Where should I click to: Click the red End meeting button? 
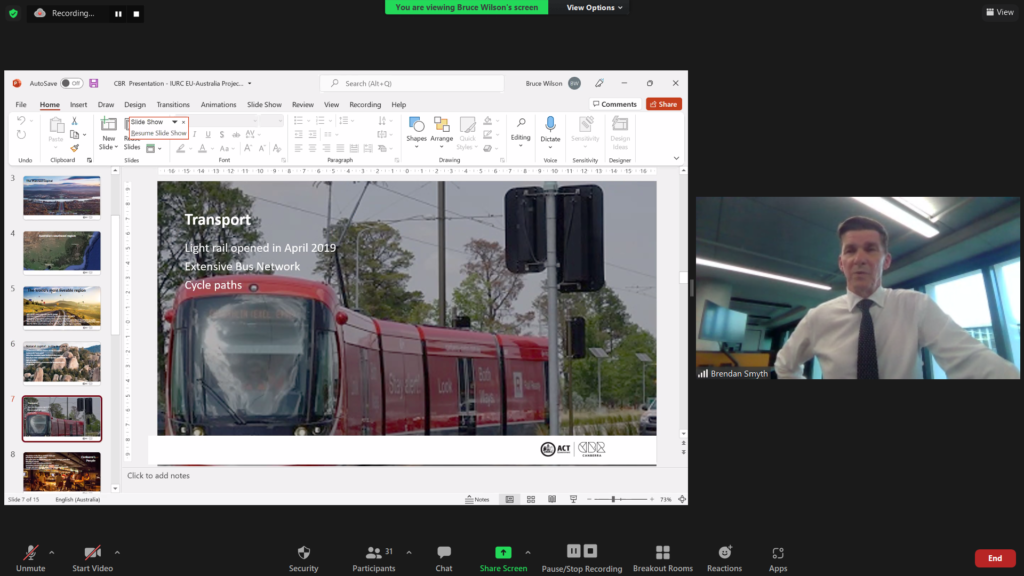[994, 558]
